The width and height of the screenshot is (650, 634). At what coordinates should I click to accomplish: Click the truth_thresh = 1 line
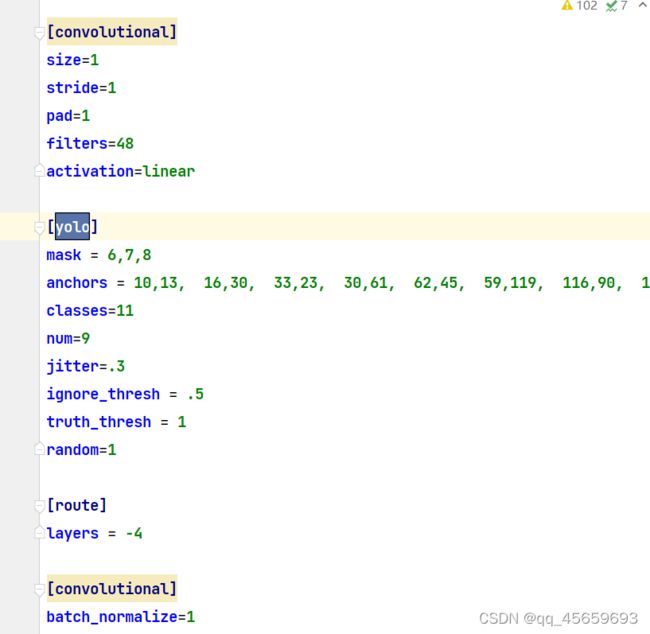coord(116,422)
